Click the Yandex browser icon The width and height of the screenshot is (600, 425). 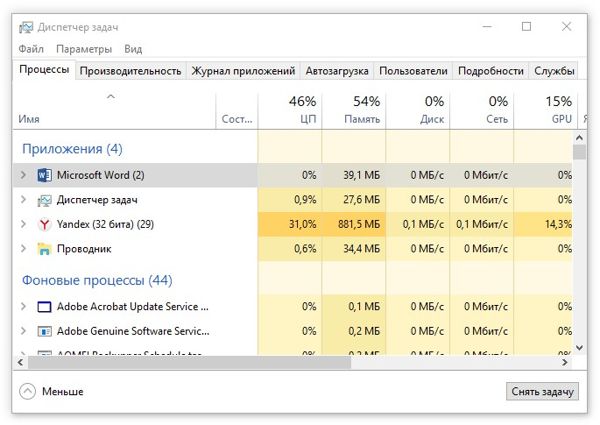click(x=44, y=224)
